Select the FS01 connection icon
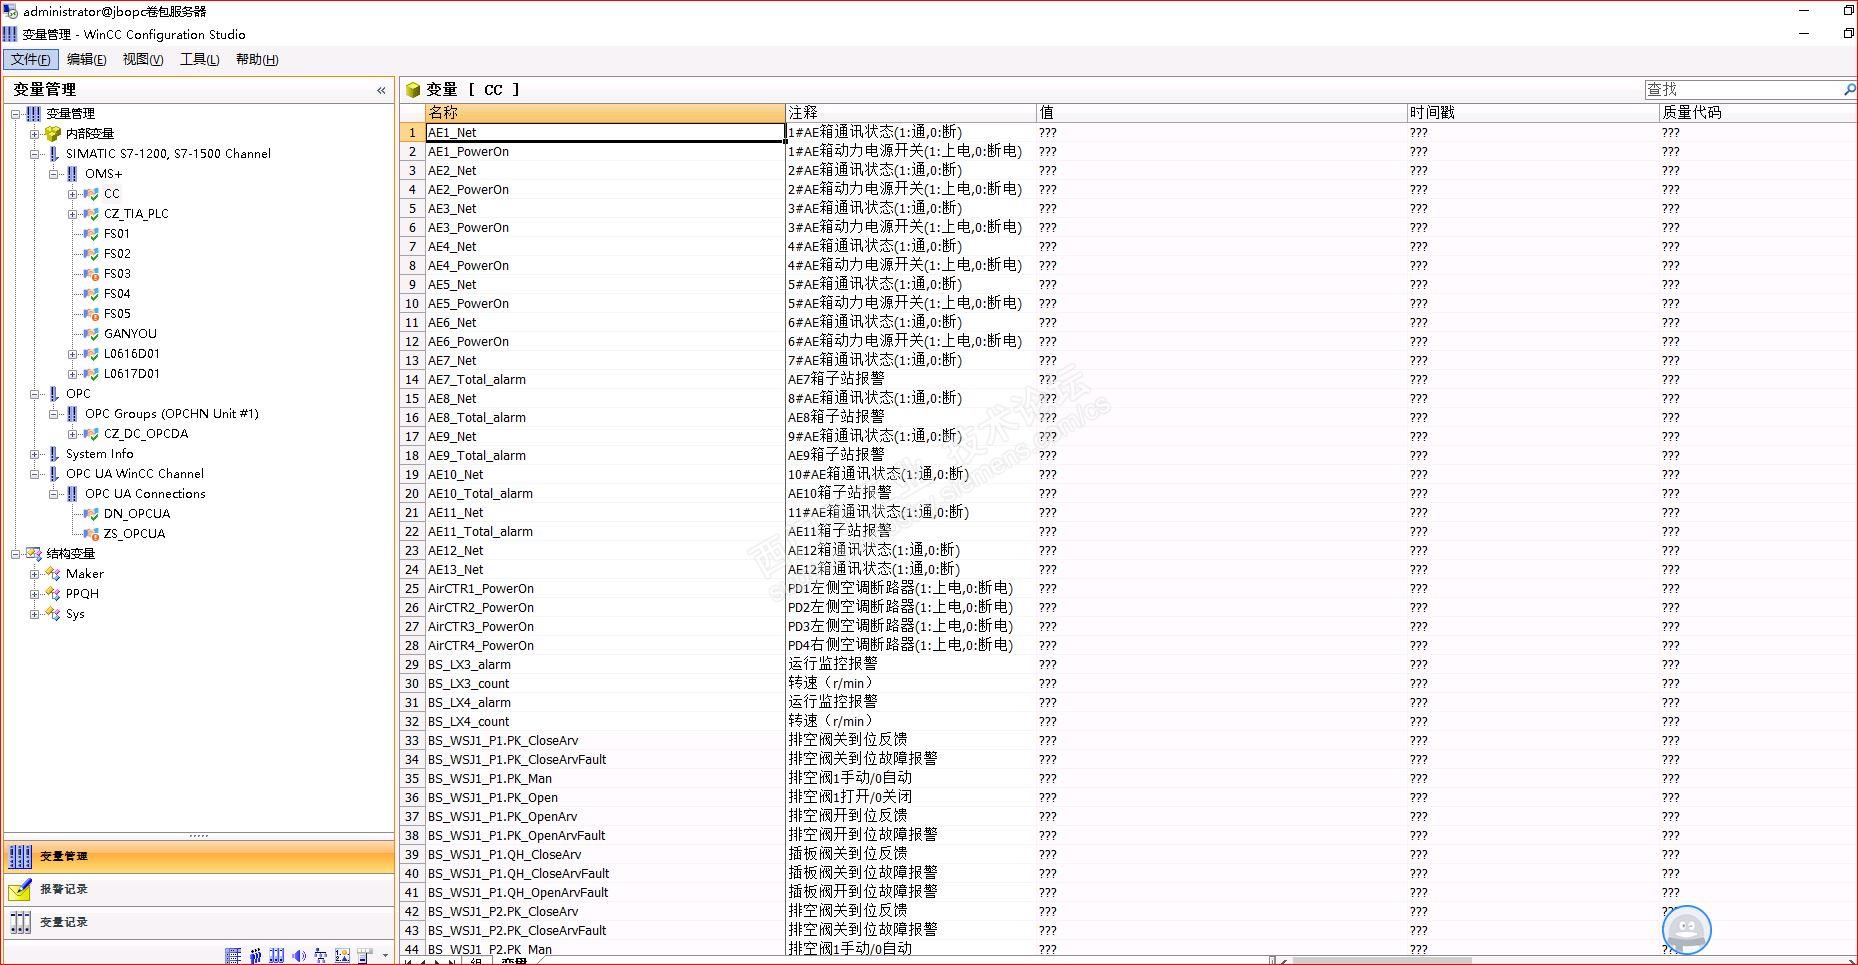 click(91, 234)
